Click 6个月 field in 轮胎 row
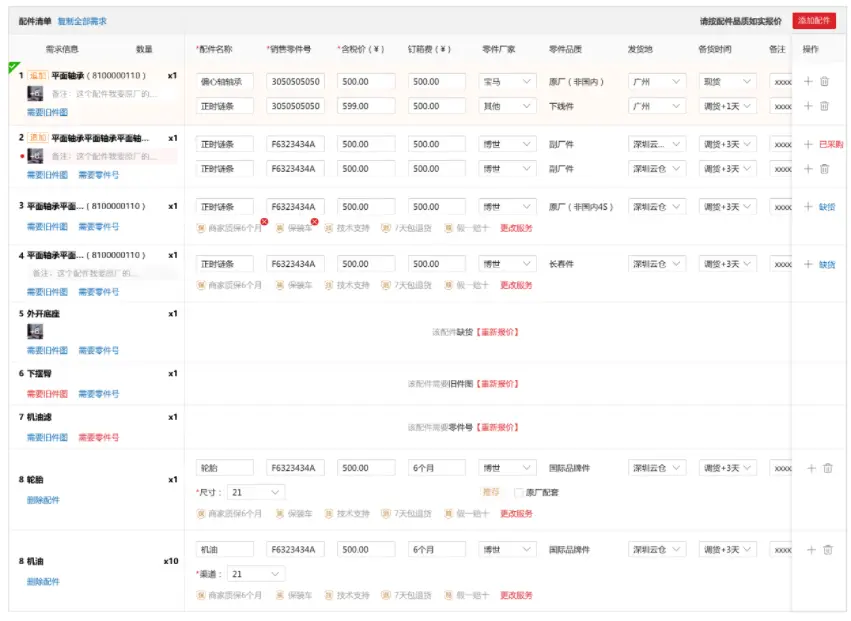Screen dimensions: 851x621 pyautogui.click(x=436, y=468)
